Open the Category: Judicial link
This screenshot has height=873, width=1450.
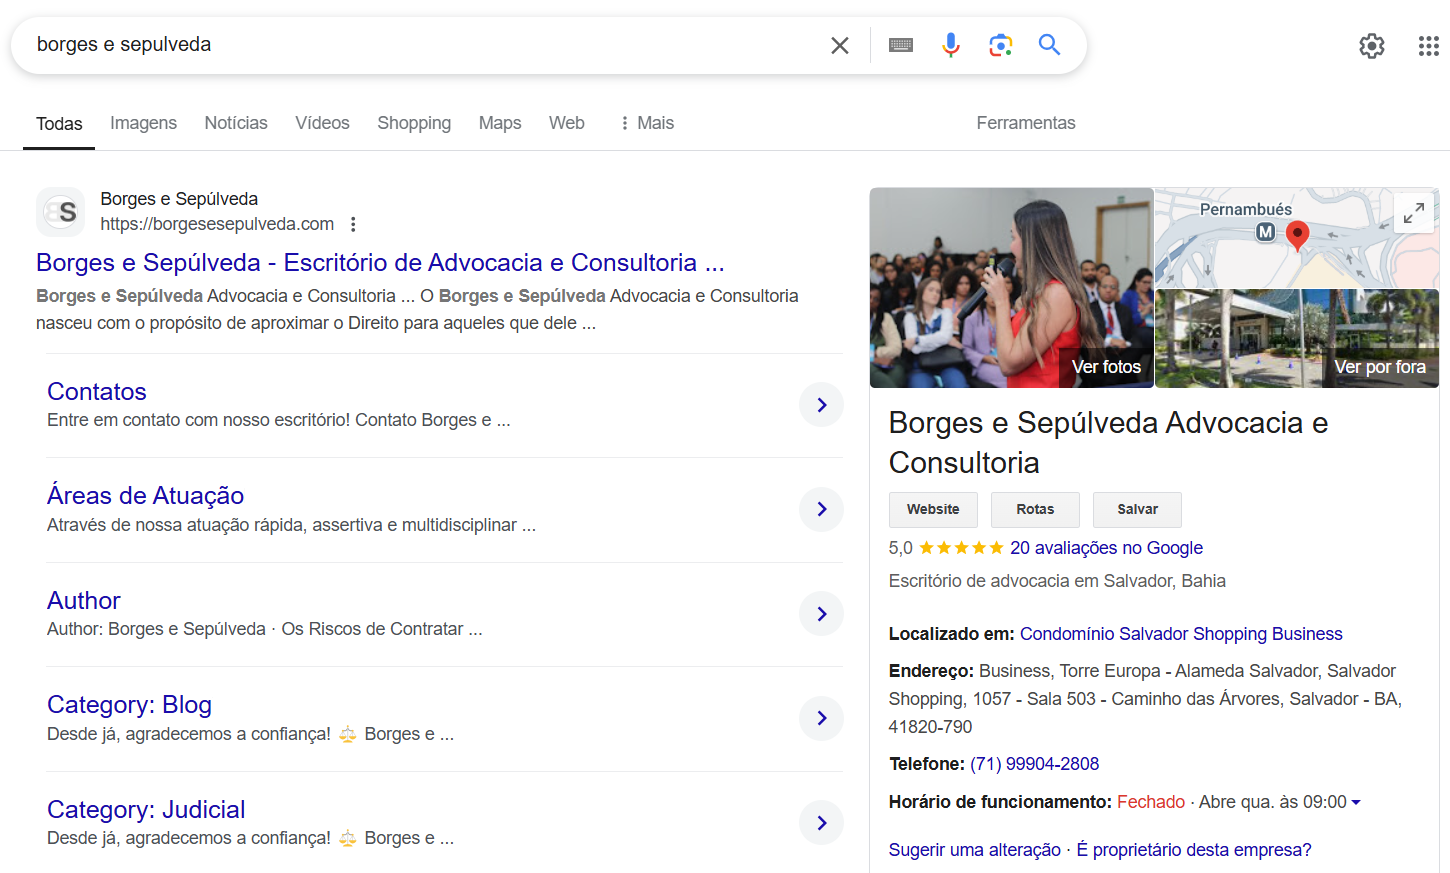[146, 810]
